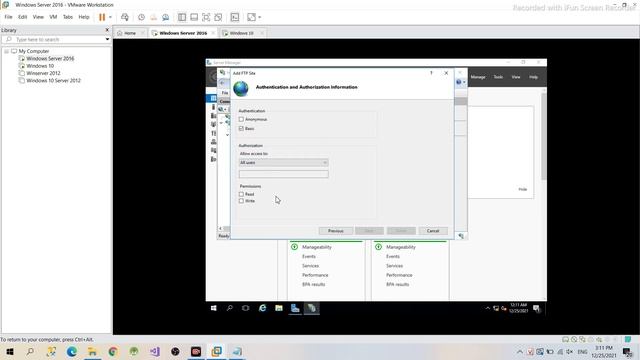Open the power options arrow beside Pause
This screenshot has width=640, height=360.
coord(110,17)
